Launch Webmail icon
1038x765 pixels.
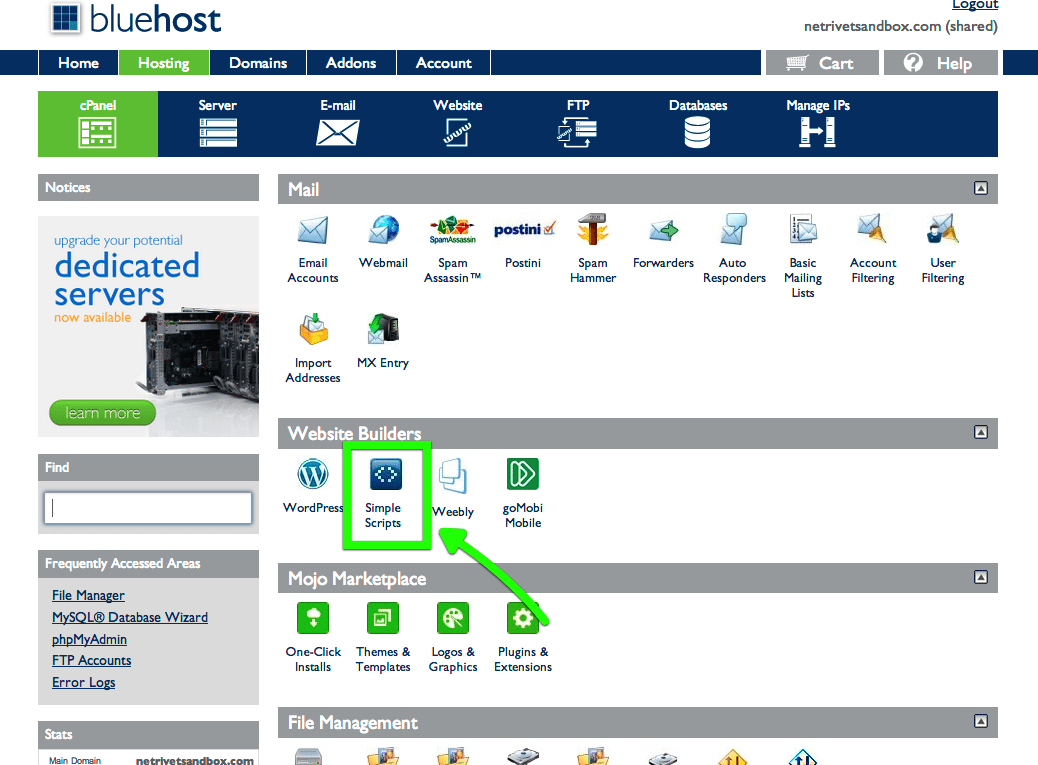point(383,242)
